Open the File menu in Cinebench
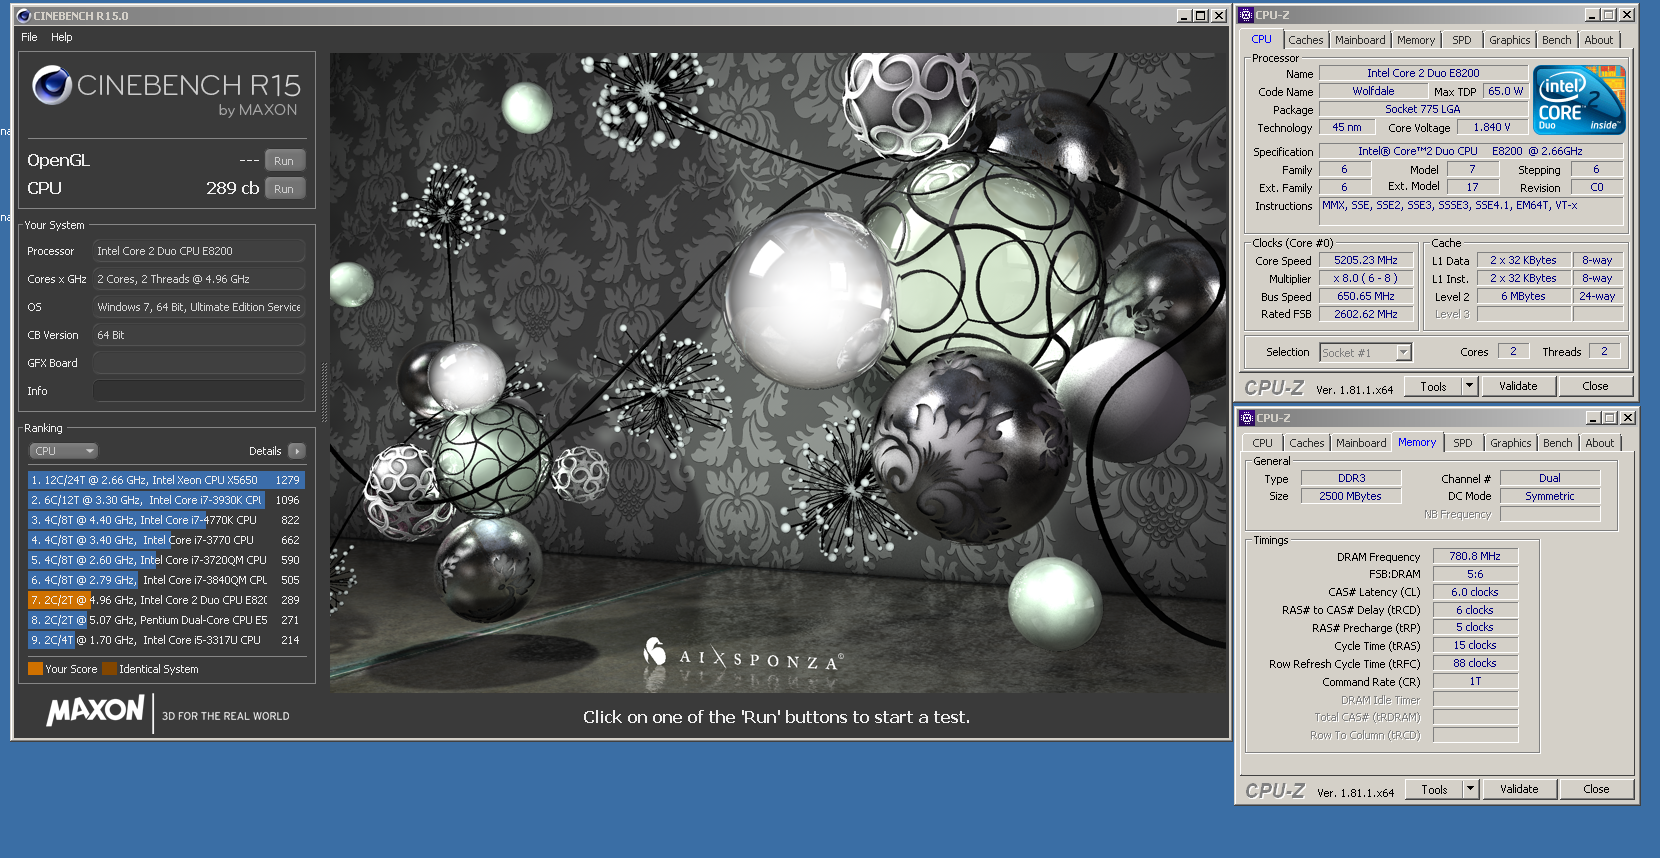 pos(29,37)
